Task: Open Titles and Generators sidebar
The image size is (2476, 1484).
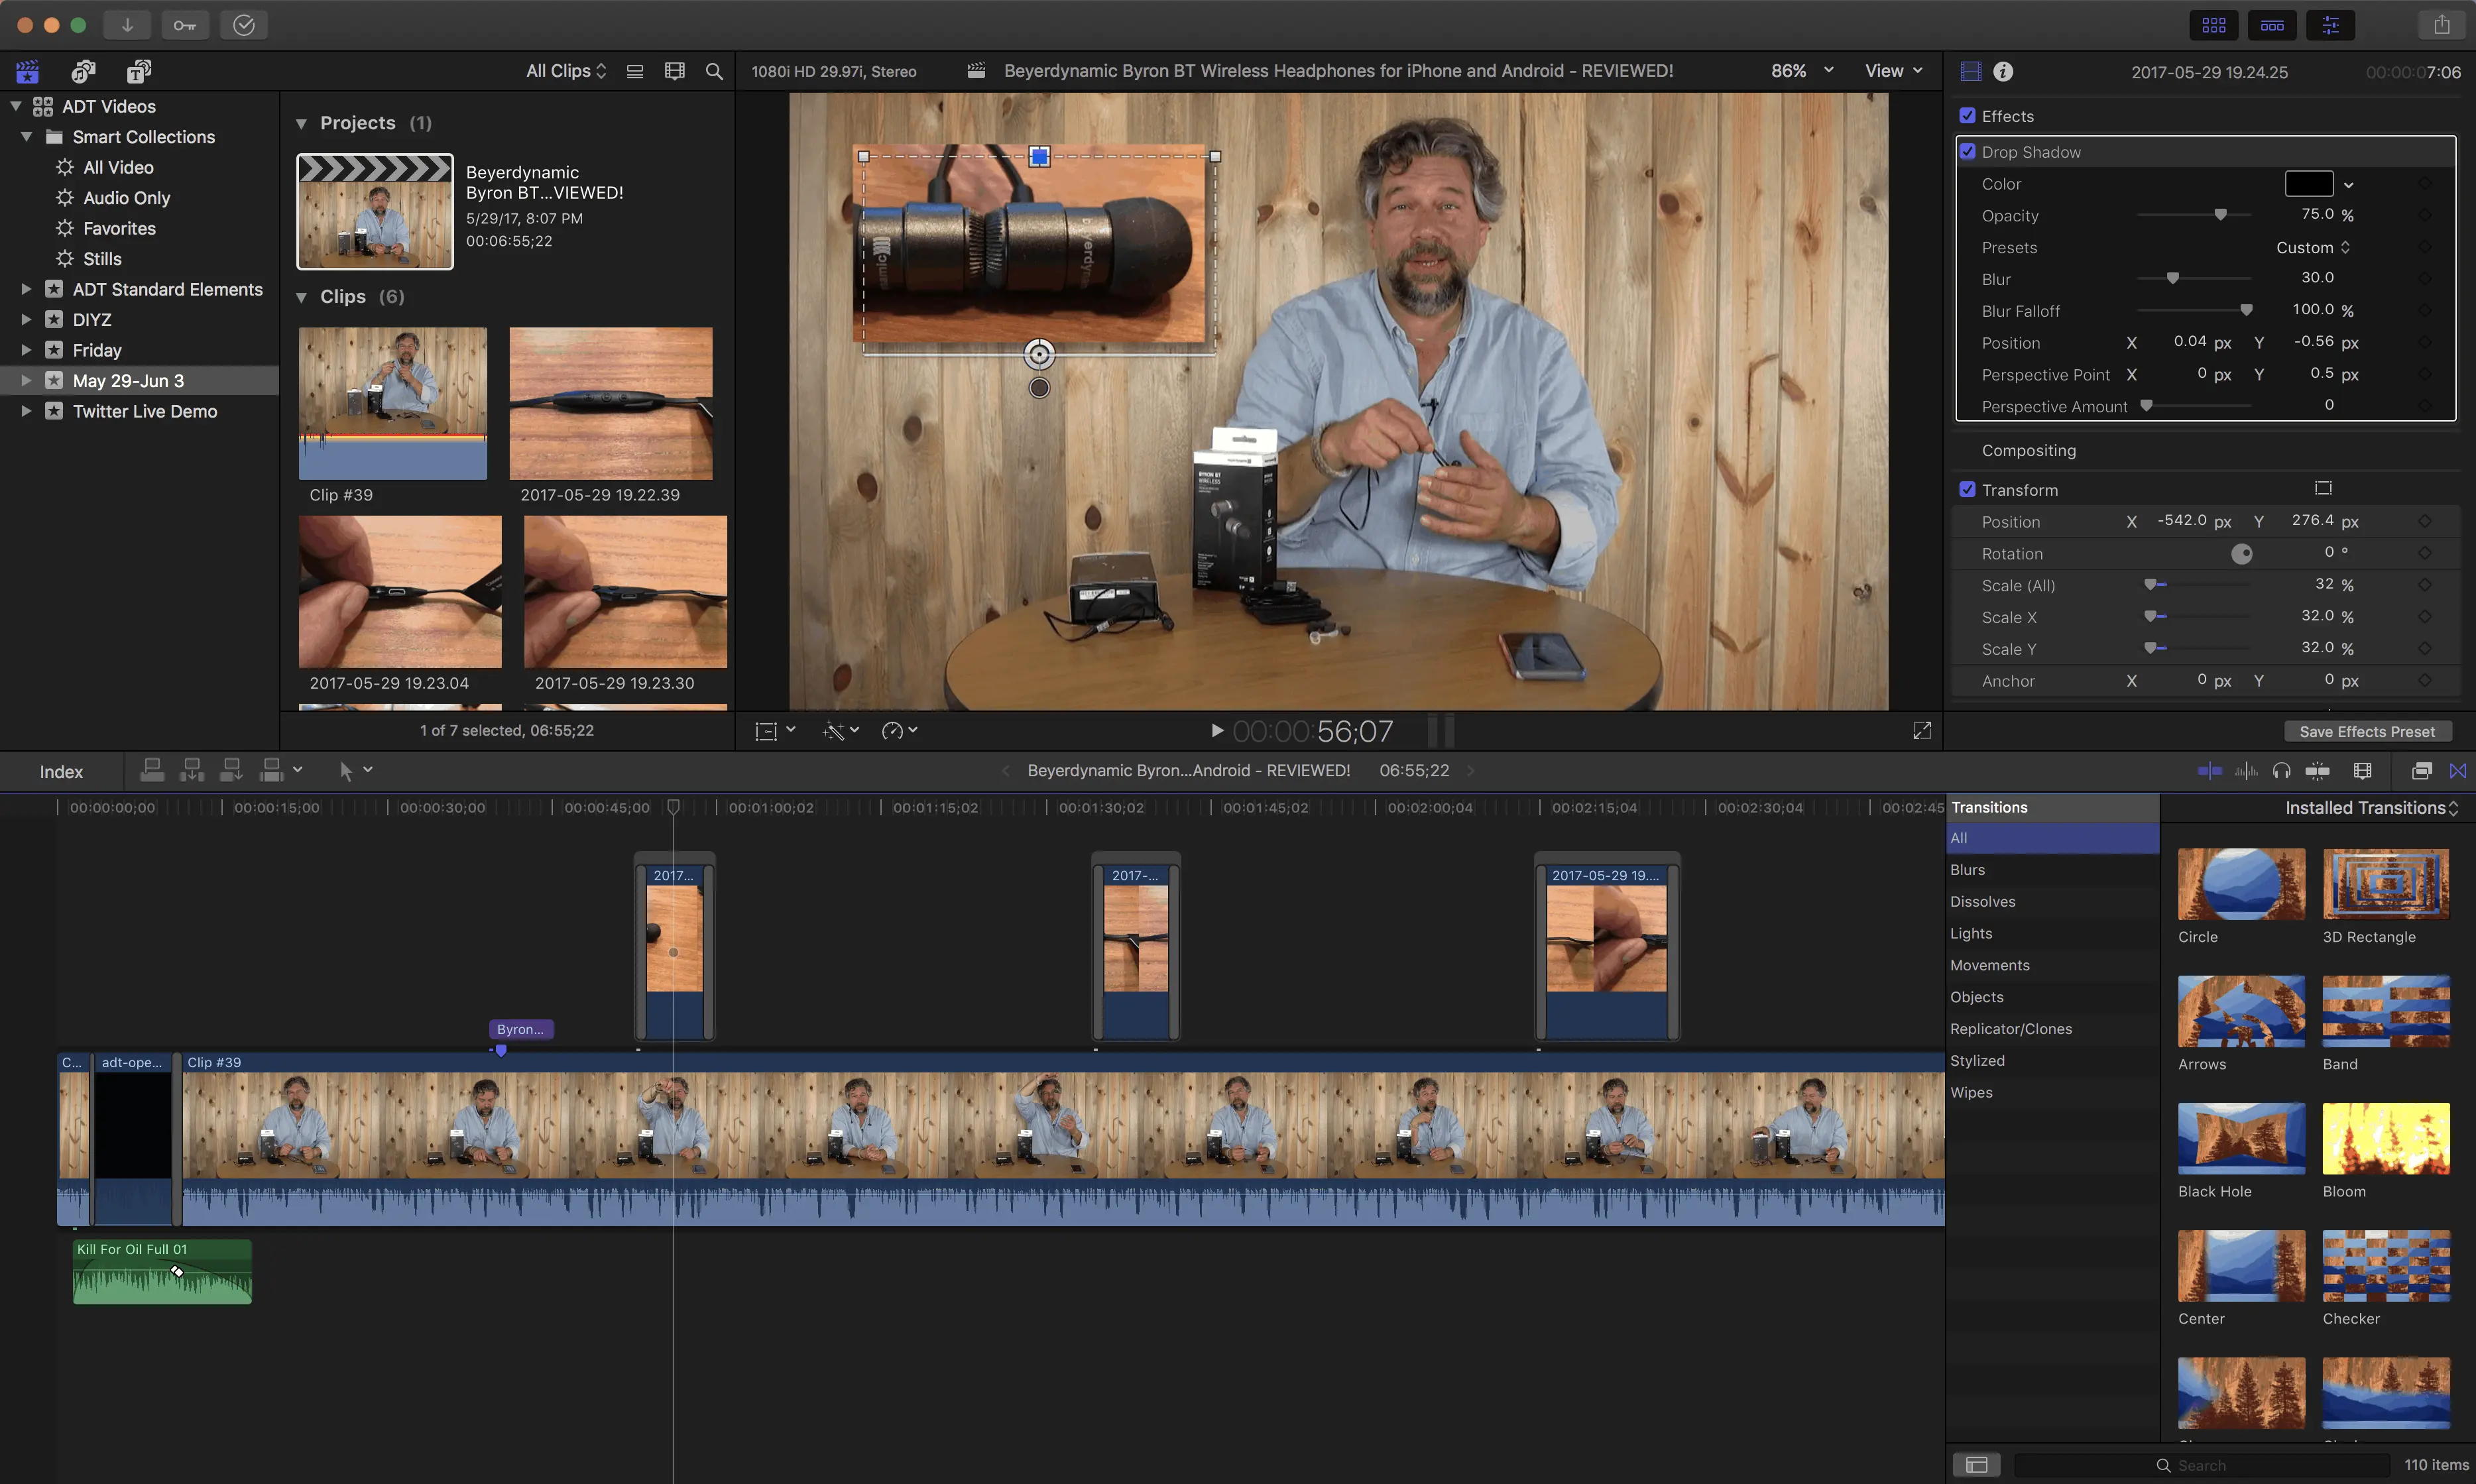Action: 139,71
